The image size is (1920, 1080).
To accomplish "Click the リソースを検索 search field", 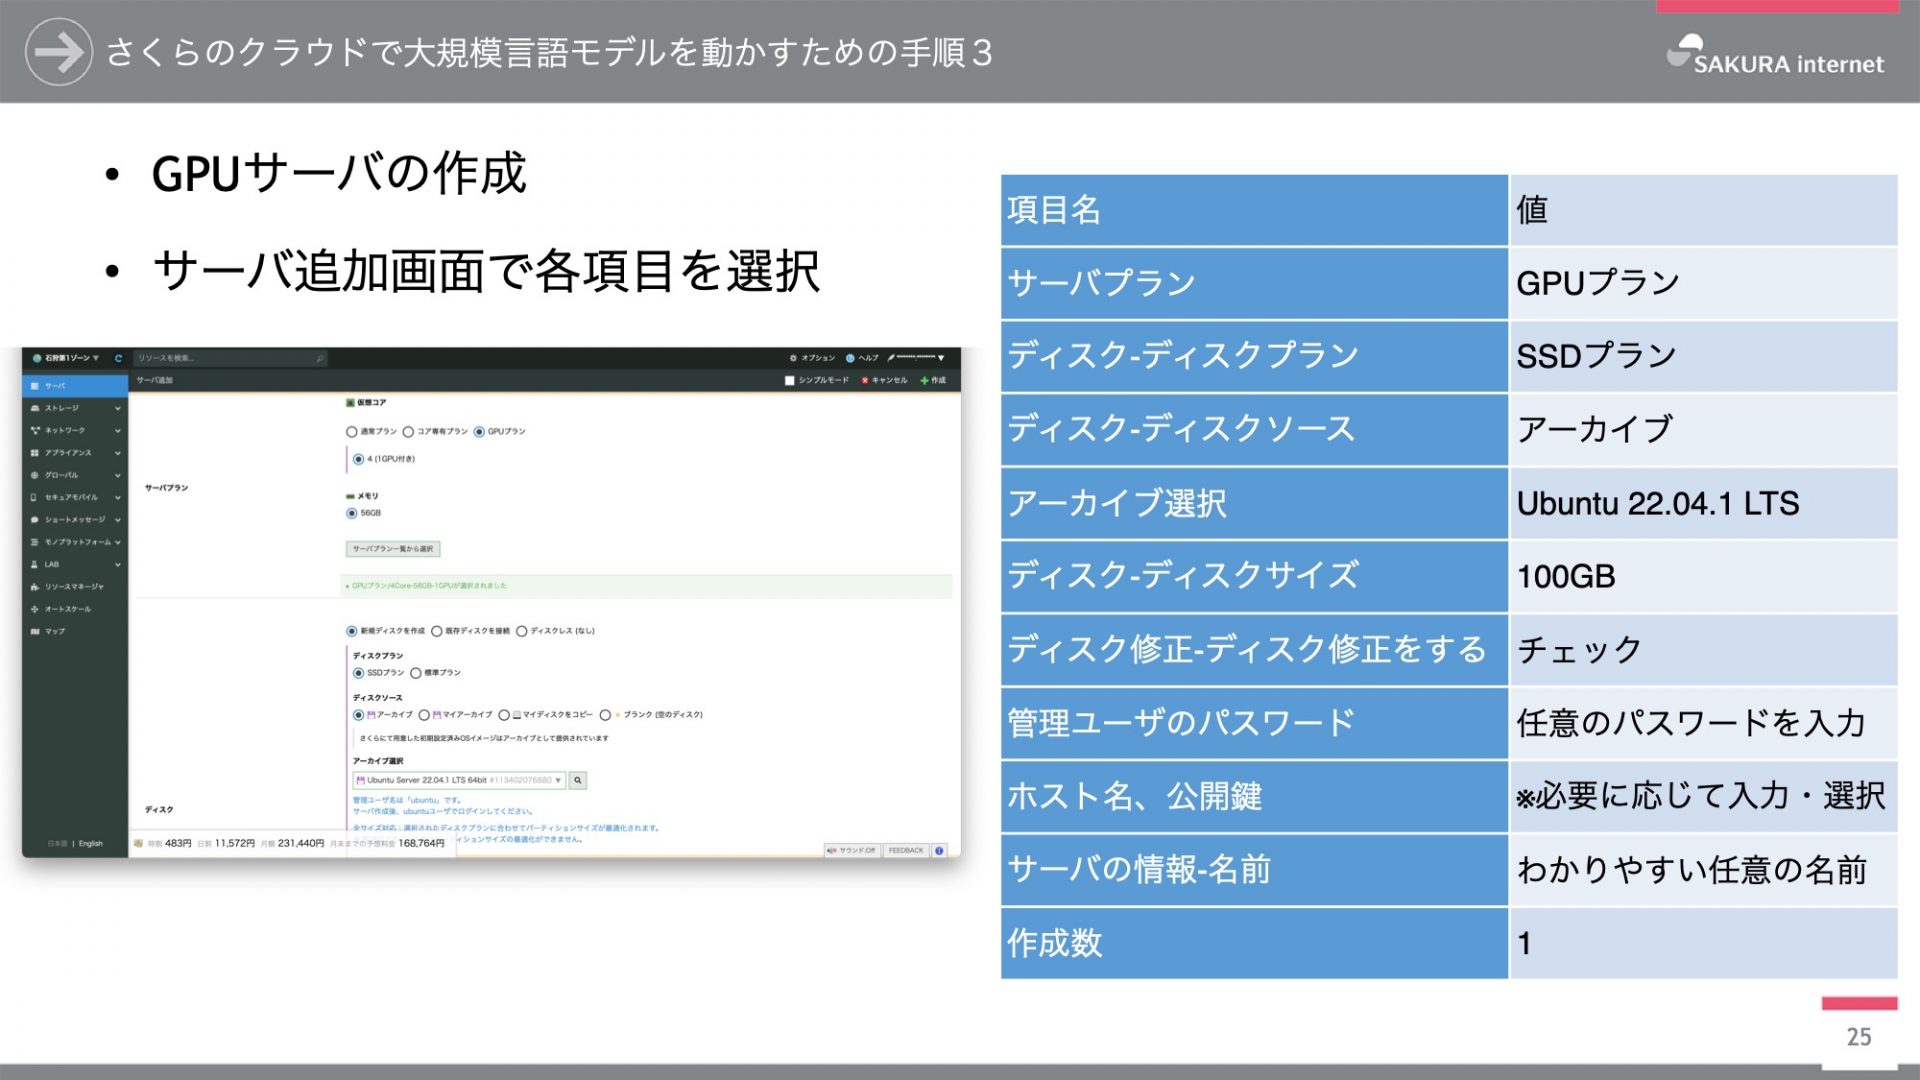I will (230, 358).
